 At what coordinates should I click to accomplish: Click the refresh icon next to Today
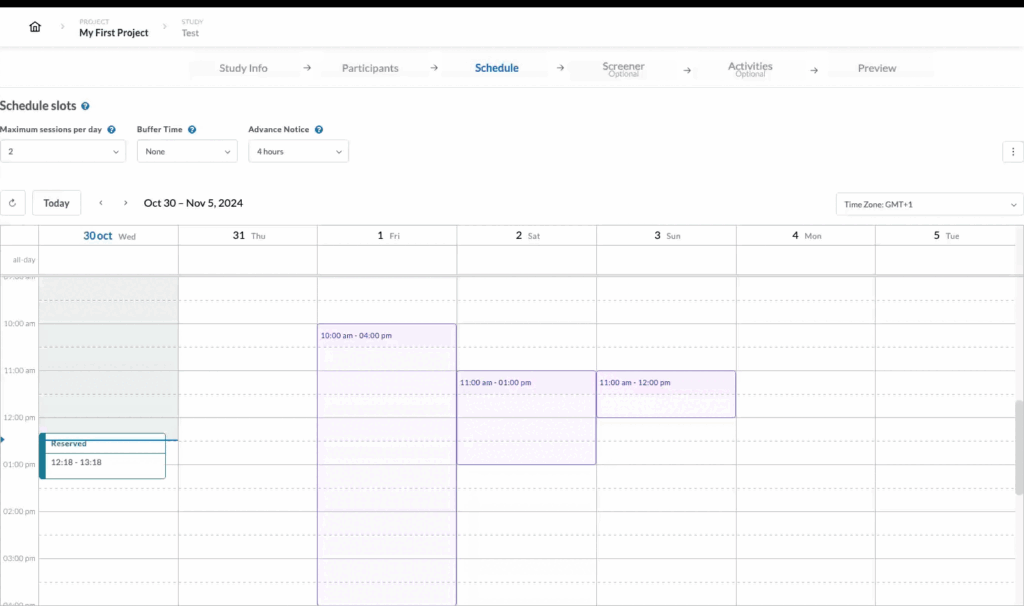tap(12, 202)
